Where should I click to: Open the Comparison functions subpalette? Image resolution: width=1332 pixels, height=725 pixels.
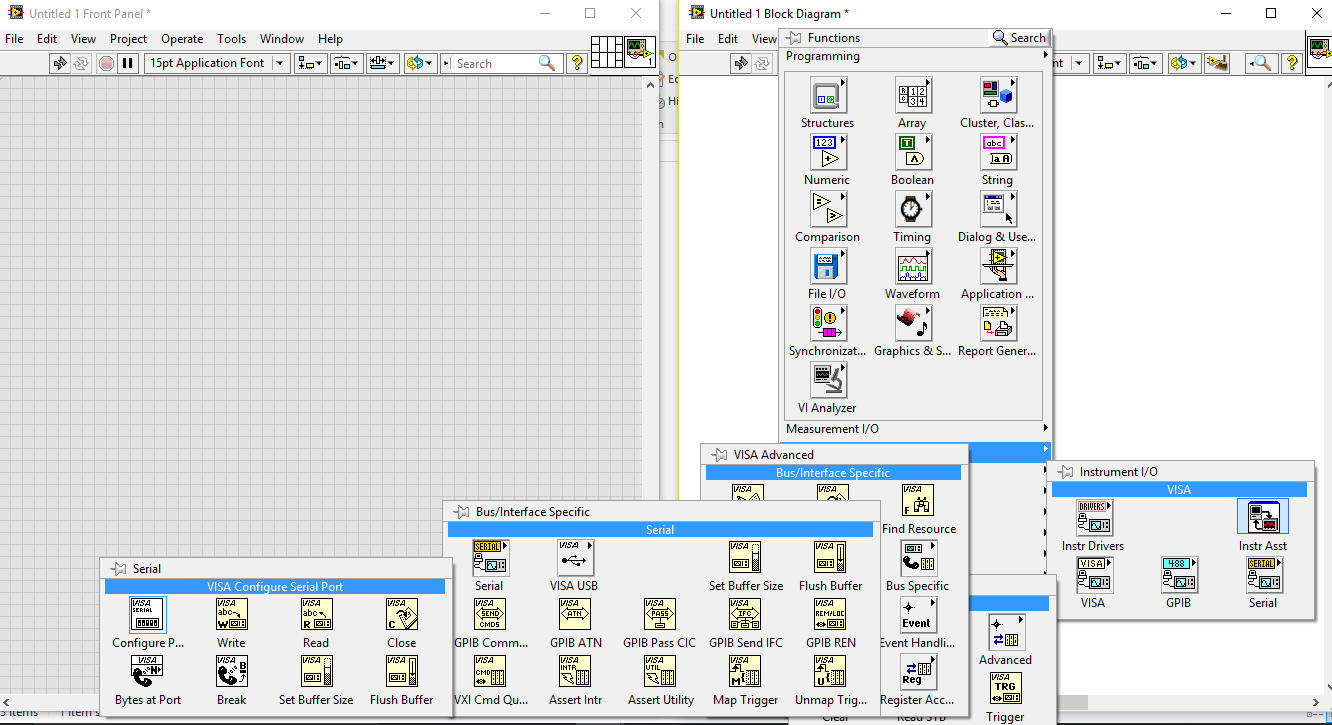point(828,210)
